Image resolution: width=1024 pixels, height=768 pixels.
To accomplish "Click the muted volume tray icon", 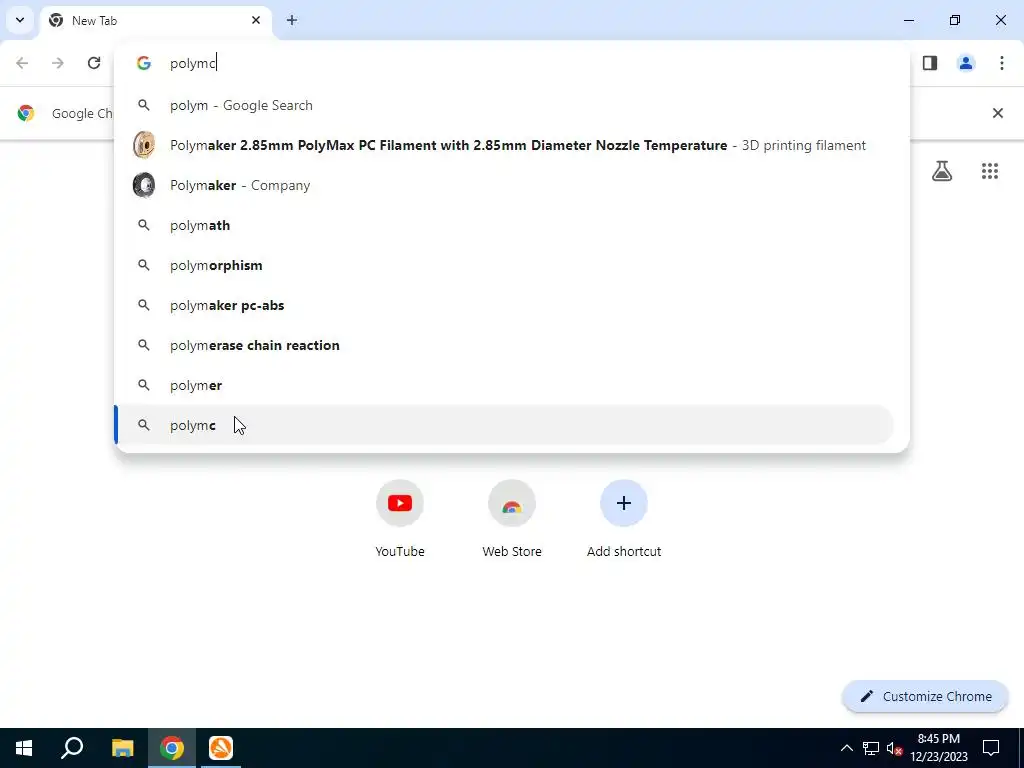I will [x=894, y=748].
